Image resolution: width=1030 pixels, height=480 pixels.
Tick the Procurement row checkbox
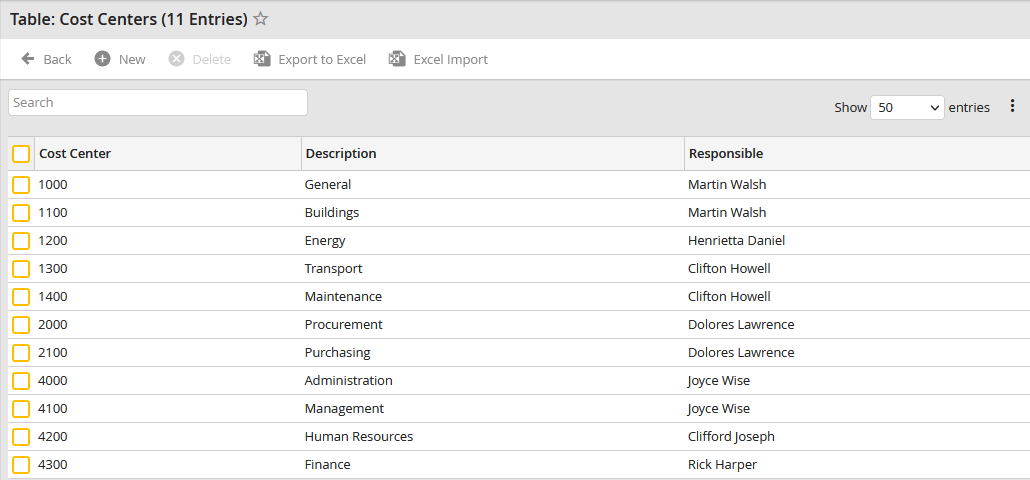click(x=21, y=324)
